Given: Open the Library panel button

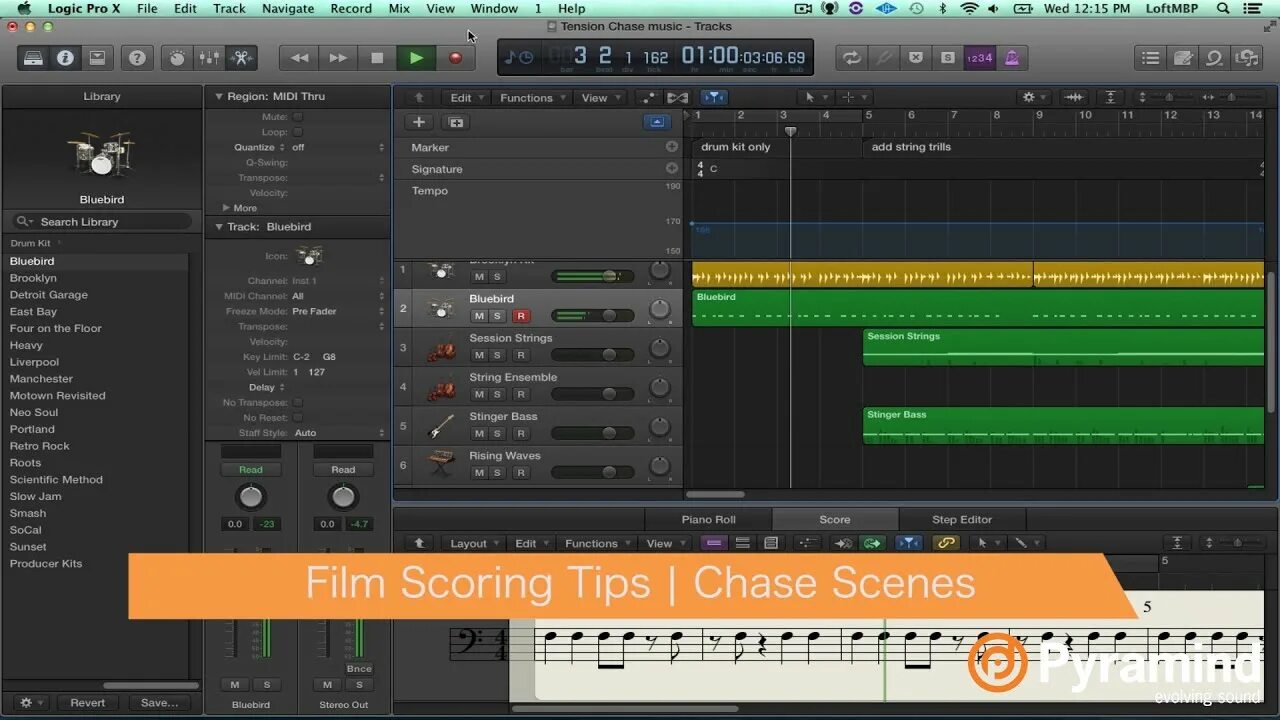Looking at the screenshot, I should 32,58.
